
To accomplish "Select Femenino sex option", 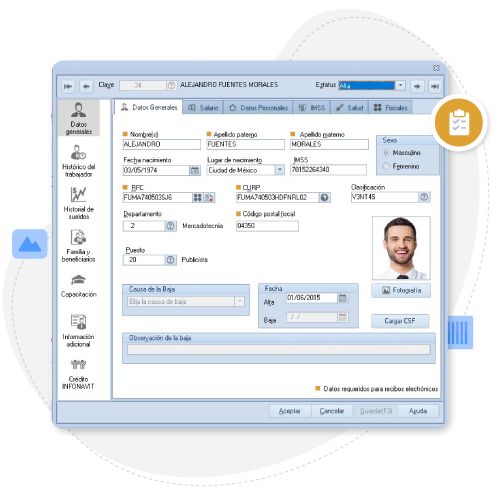I will (387, 166).
